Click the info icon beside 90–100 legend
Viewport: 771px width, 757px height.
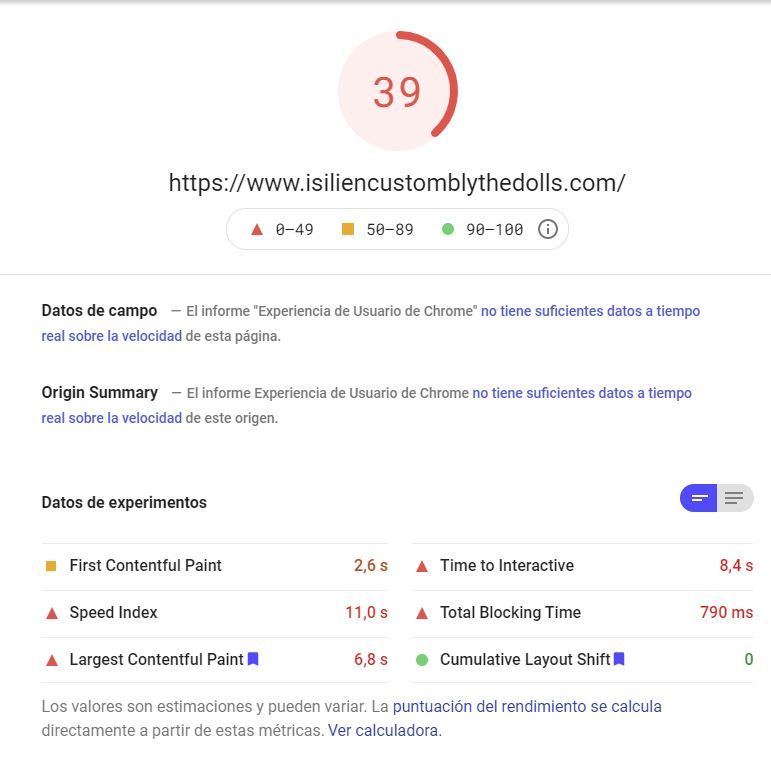[547, 229]
